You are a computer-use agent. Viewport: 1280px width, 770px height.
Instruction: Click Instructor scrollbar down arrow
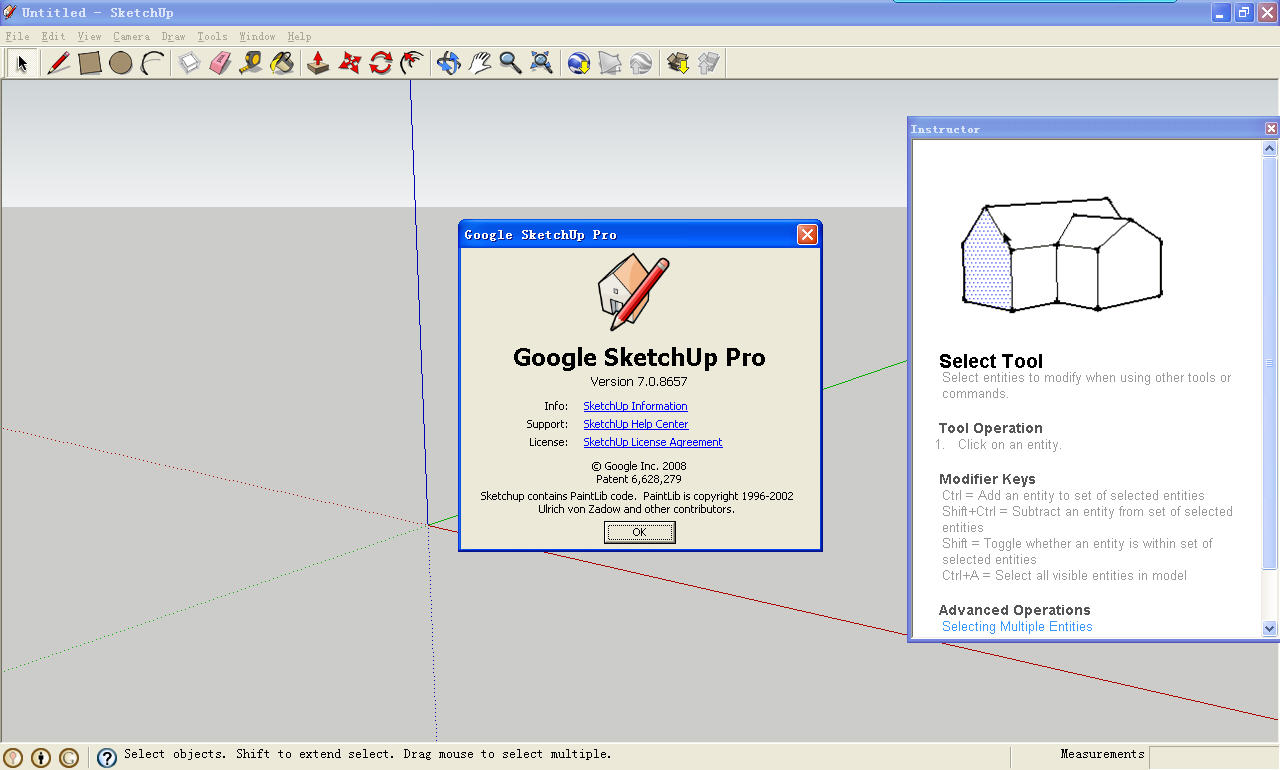pos(1270,629)
